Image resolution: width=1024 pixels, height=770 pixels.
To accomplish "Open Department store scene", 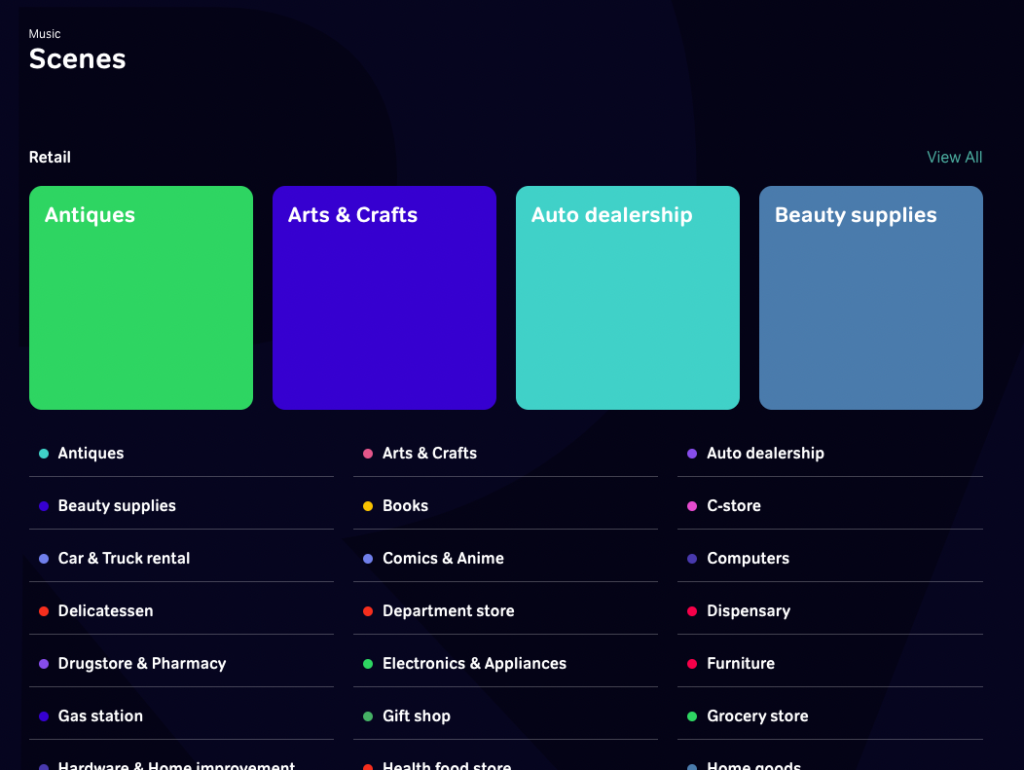I will coord(505,611).
